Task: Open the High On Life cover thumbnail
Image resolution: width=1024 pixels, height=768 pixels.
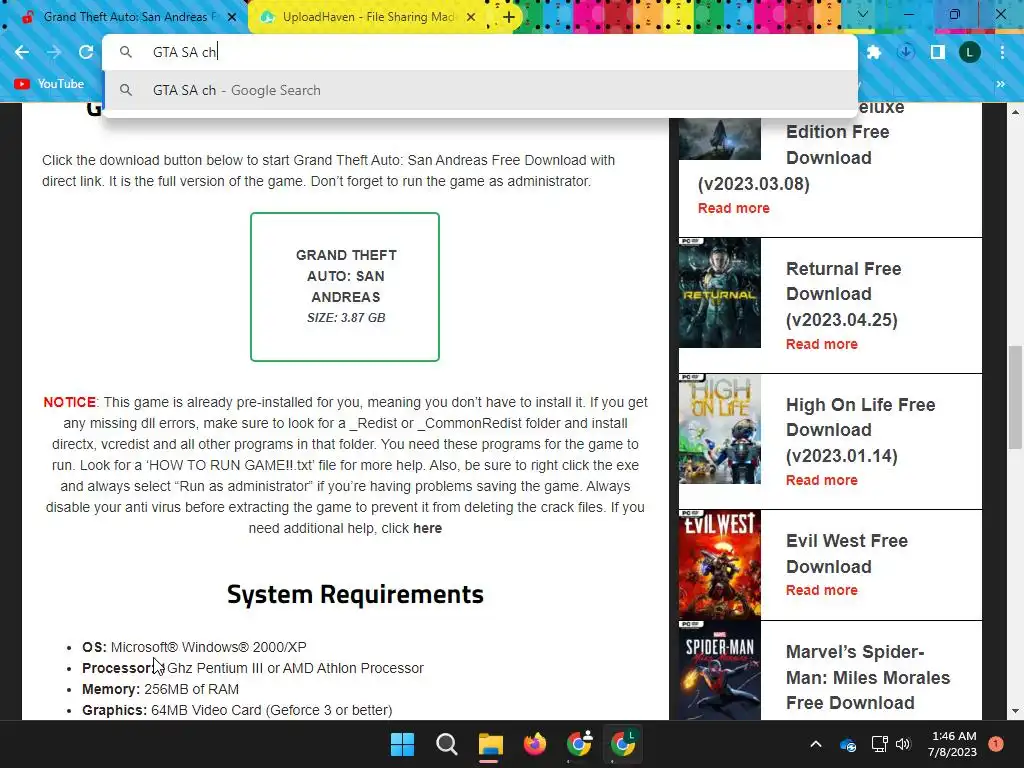Action: [x=720, y=428]
